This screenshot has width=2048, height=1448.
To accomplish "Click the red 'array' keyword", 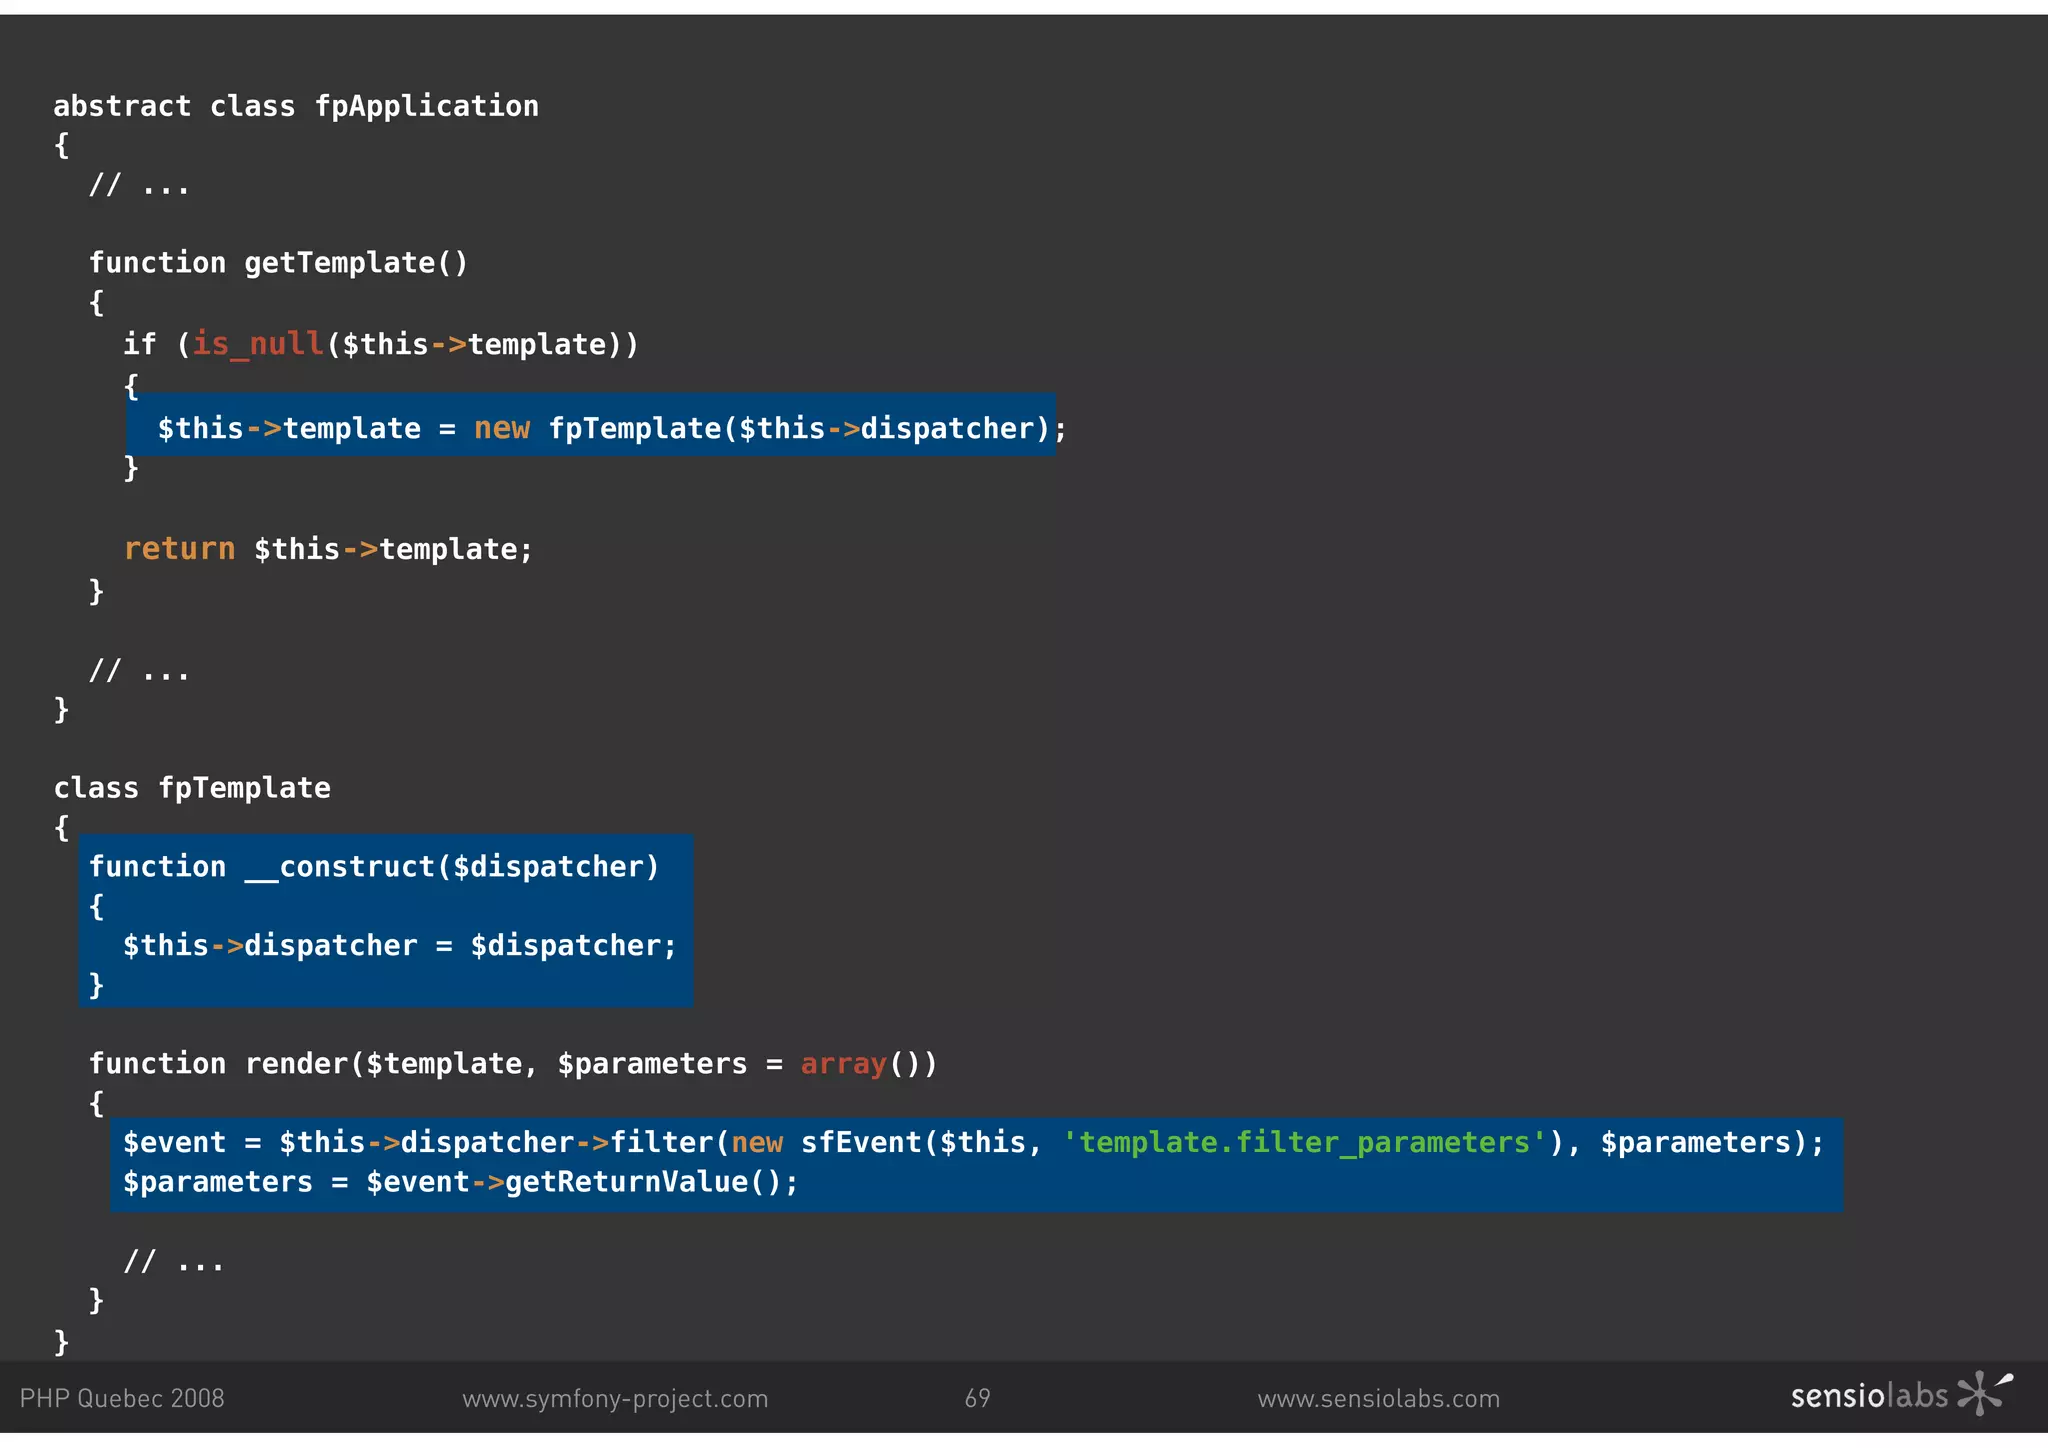I will point(843,1064).
